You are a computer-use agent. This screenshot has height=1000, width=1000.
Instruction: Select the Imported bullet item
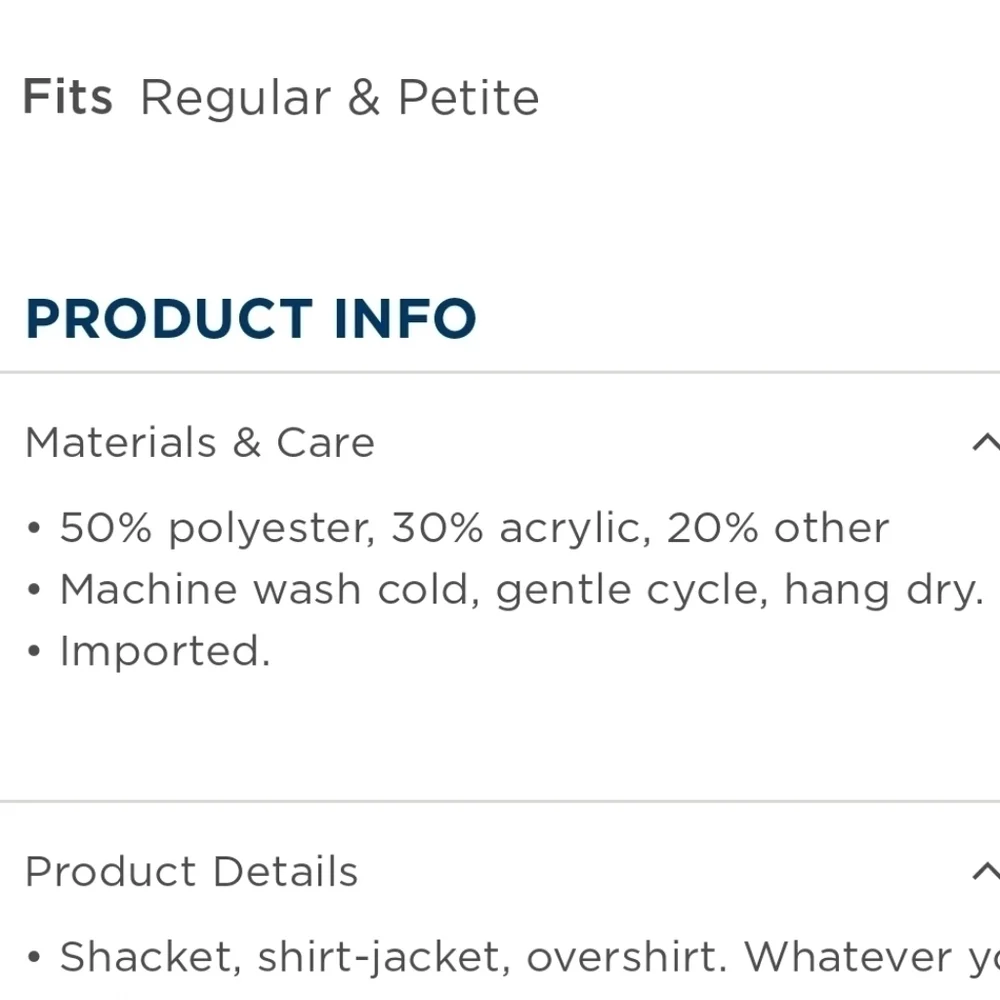point(165,651)
